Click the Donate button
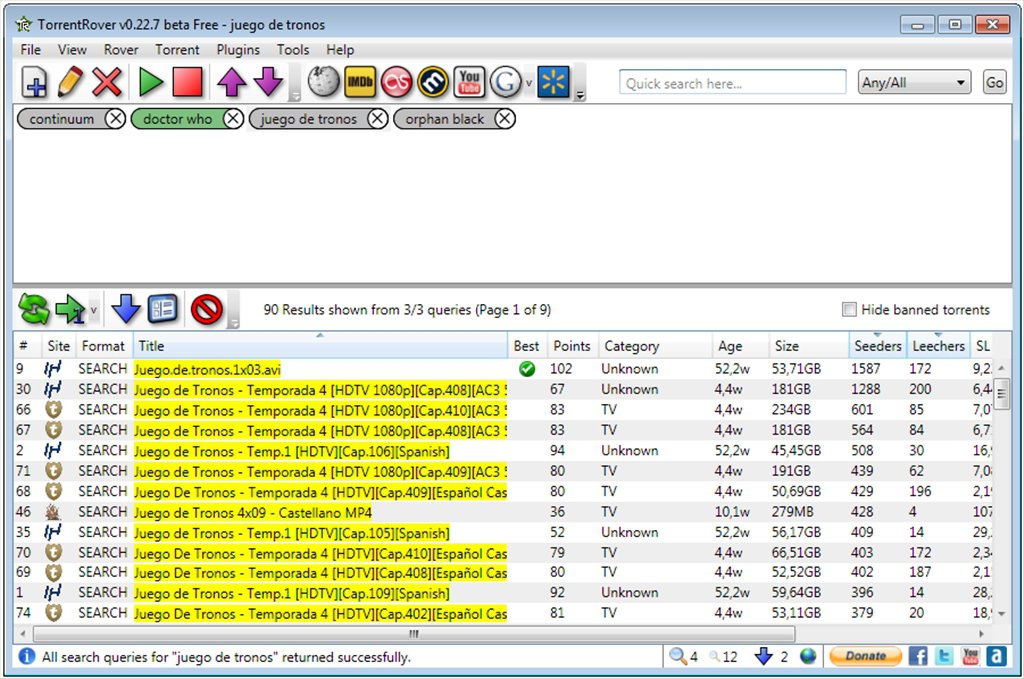 click(x=865, y=656)
